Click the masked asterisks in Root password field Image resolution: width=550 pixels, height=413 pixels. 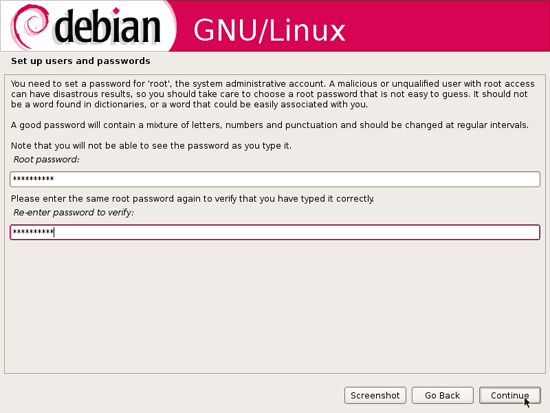tap(33, 179)
